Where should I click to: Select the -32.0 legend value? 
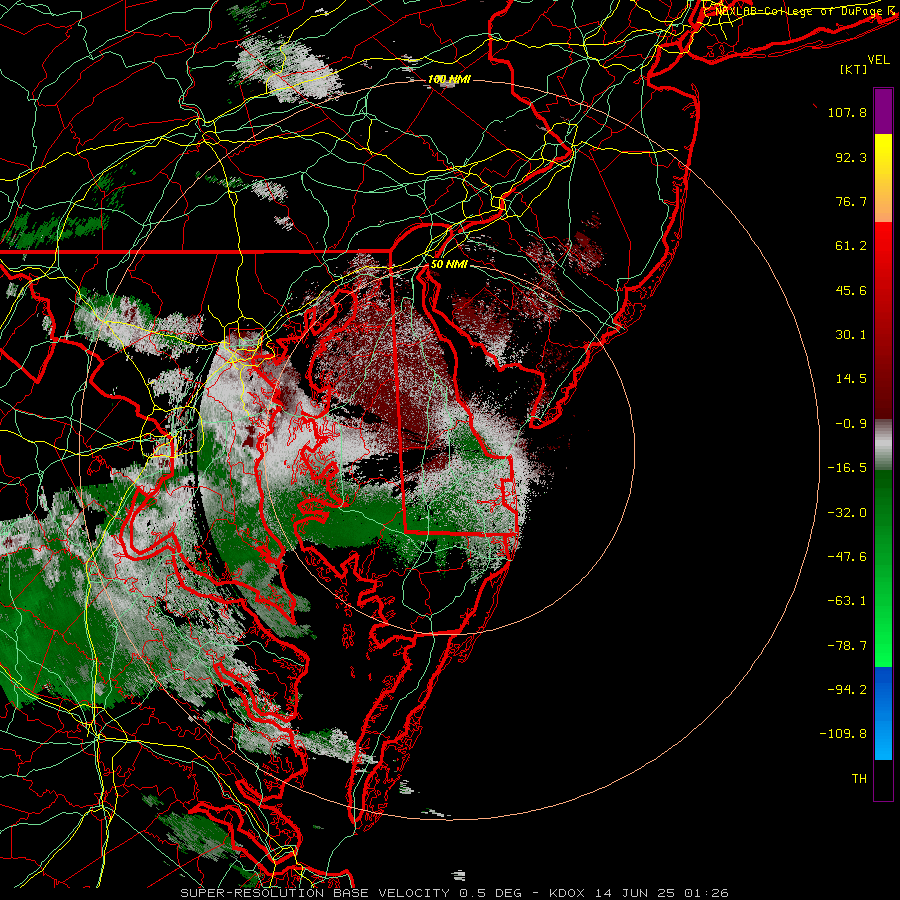847,513
